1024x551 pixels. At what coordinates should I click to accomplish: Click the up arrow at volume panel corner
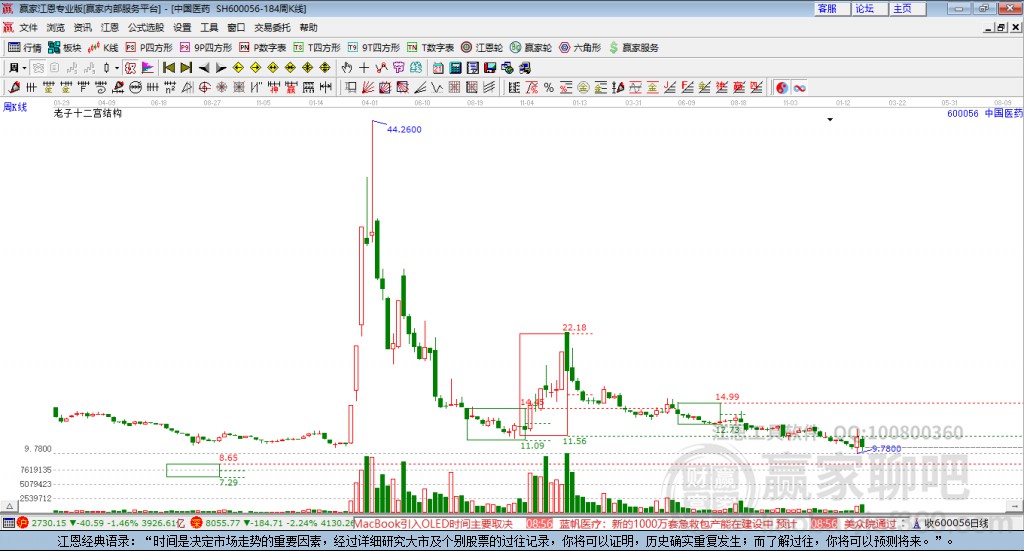(9, 506)
